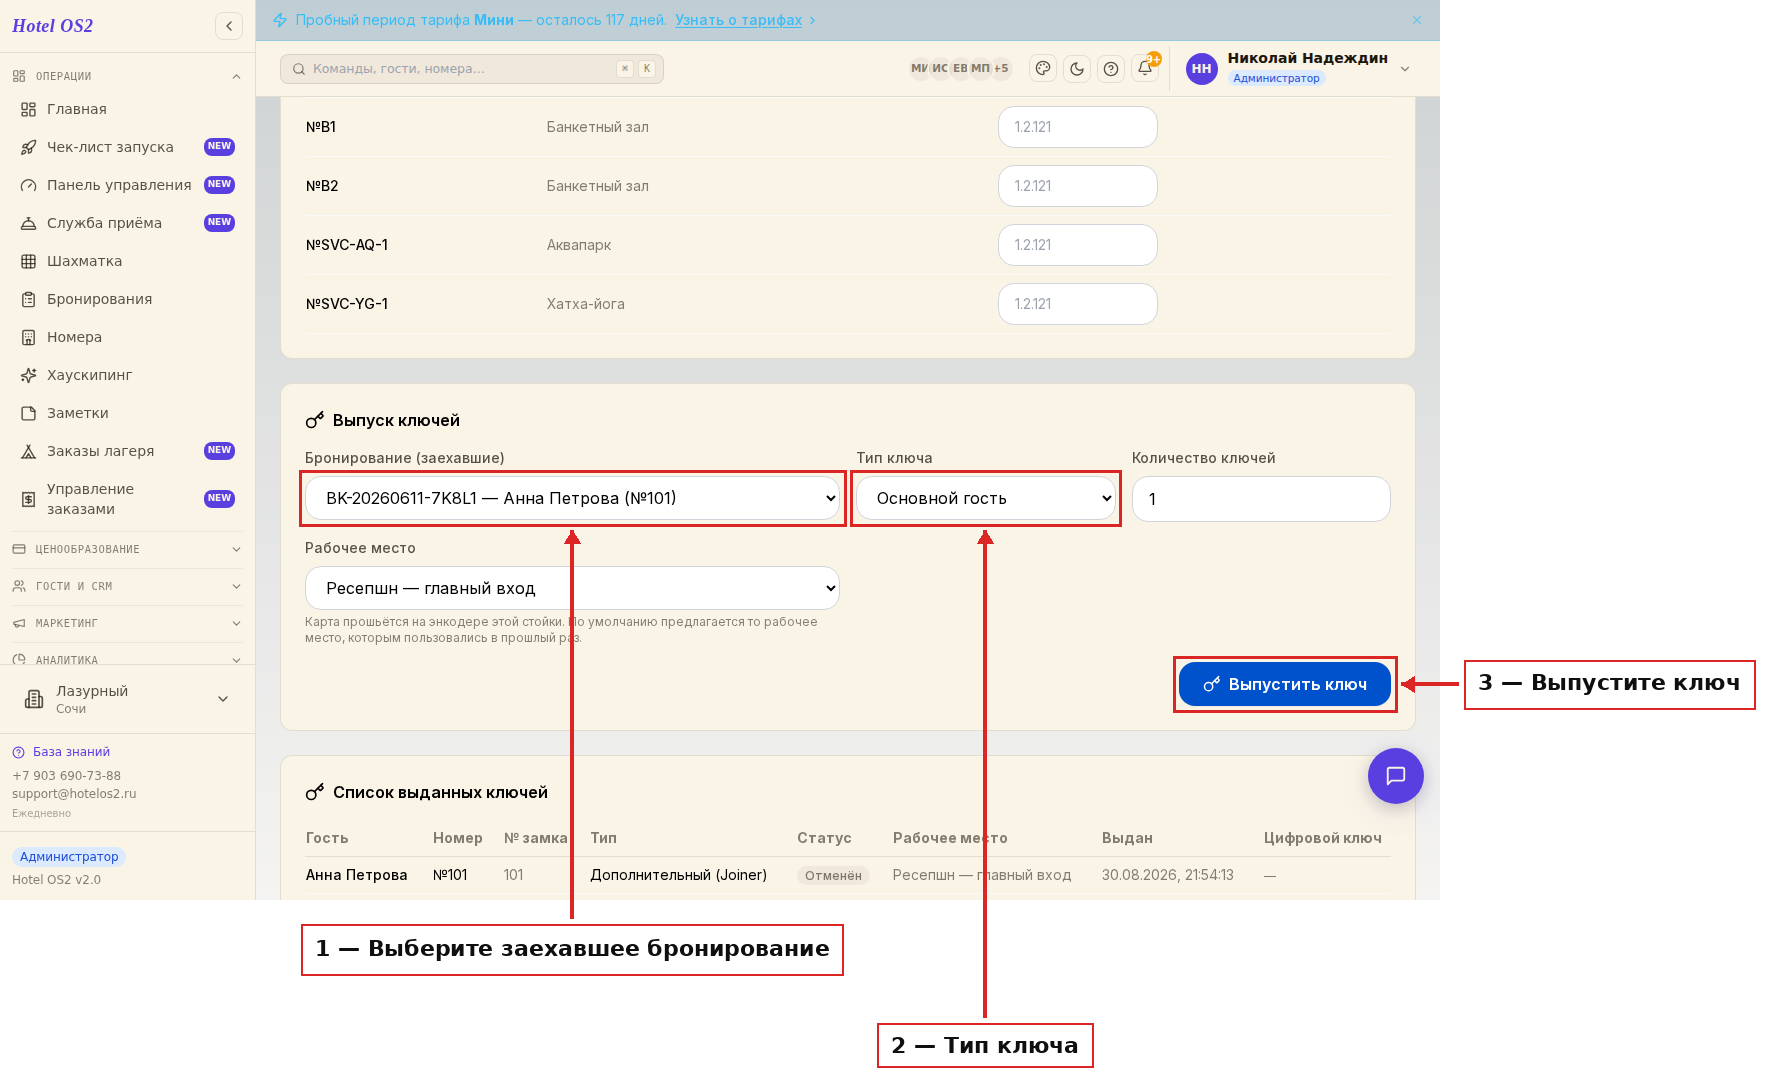This screenshot has width=1779, height=1091.
Task: Open notifications bell icon
Action: tap(1145, 69)
